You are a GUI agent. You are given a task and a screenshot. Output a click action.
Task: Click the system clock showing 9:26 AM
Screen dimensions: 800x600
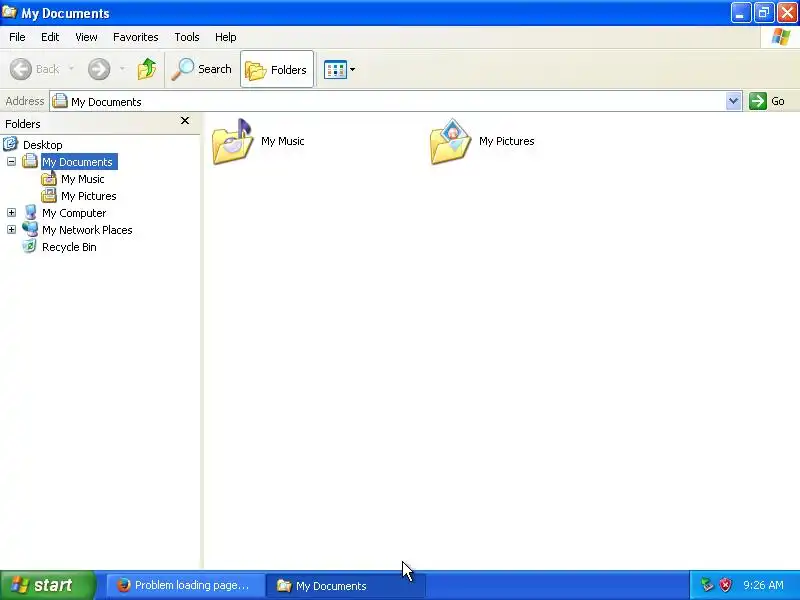[763, 585]
